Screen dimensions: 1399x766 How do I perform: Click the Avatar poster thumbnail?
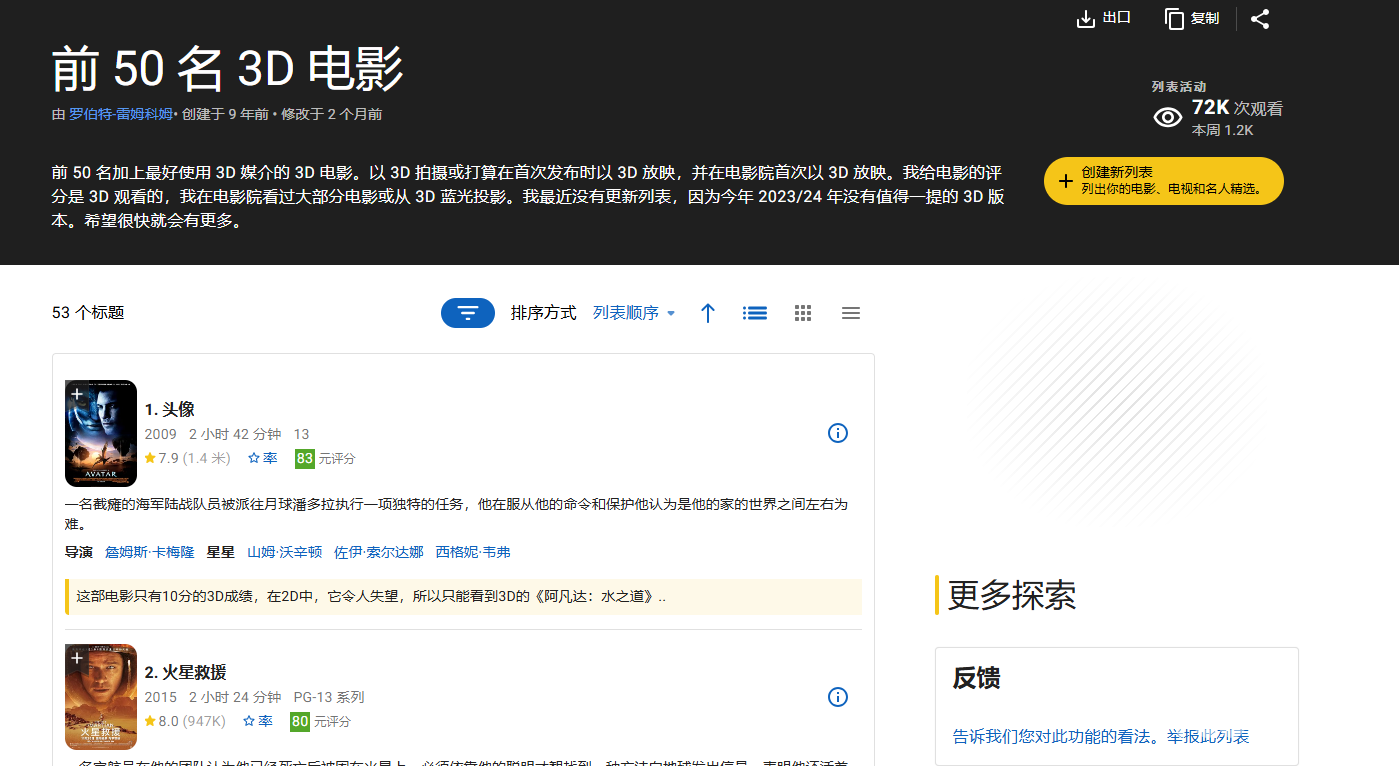click(x=101, y=433)
